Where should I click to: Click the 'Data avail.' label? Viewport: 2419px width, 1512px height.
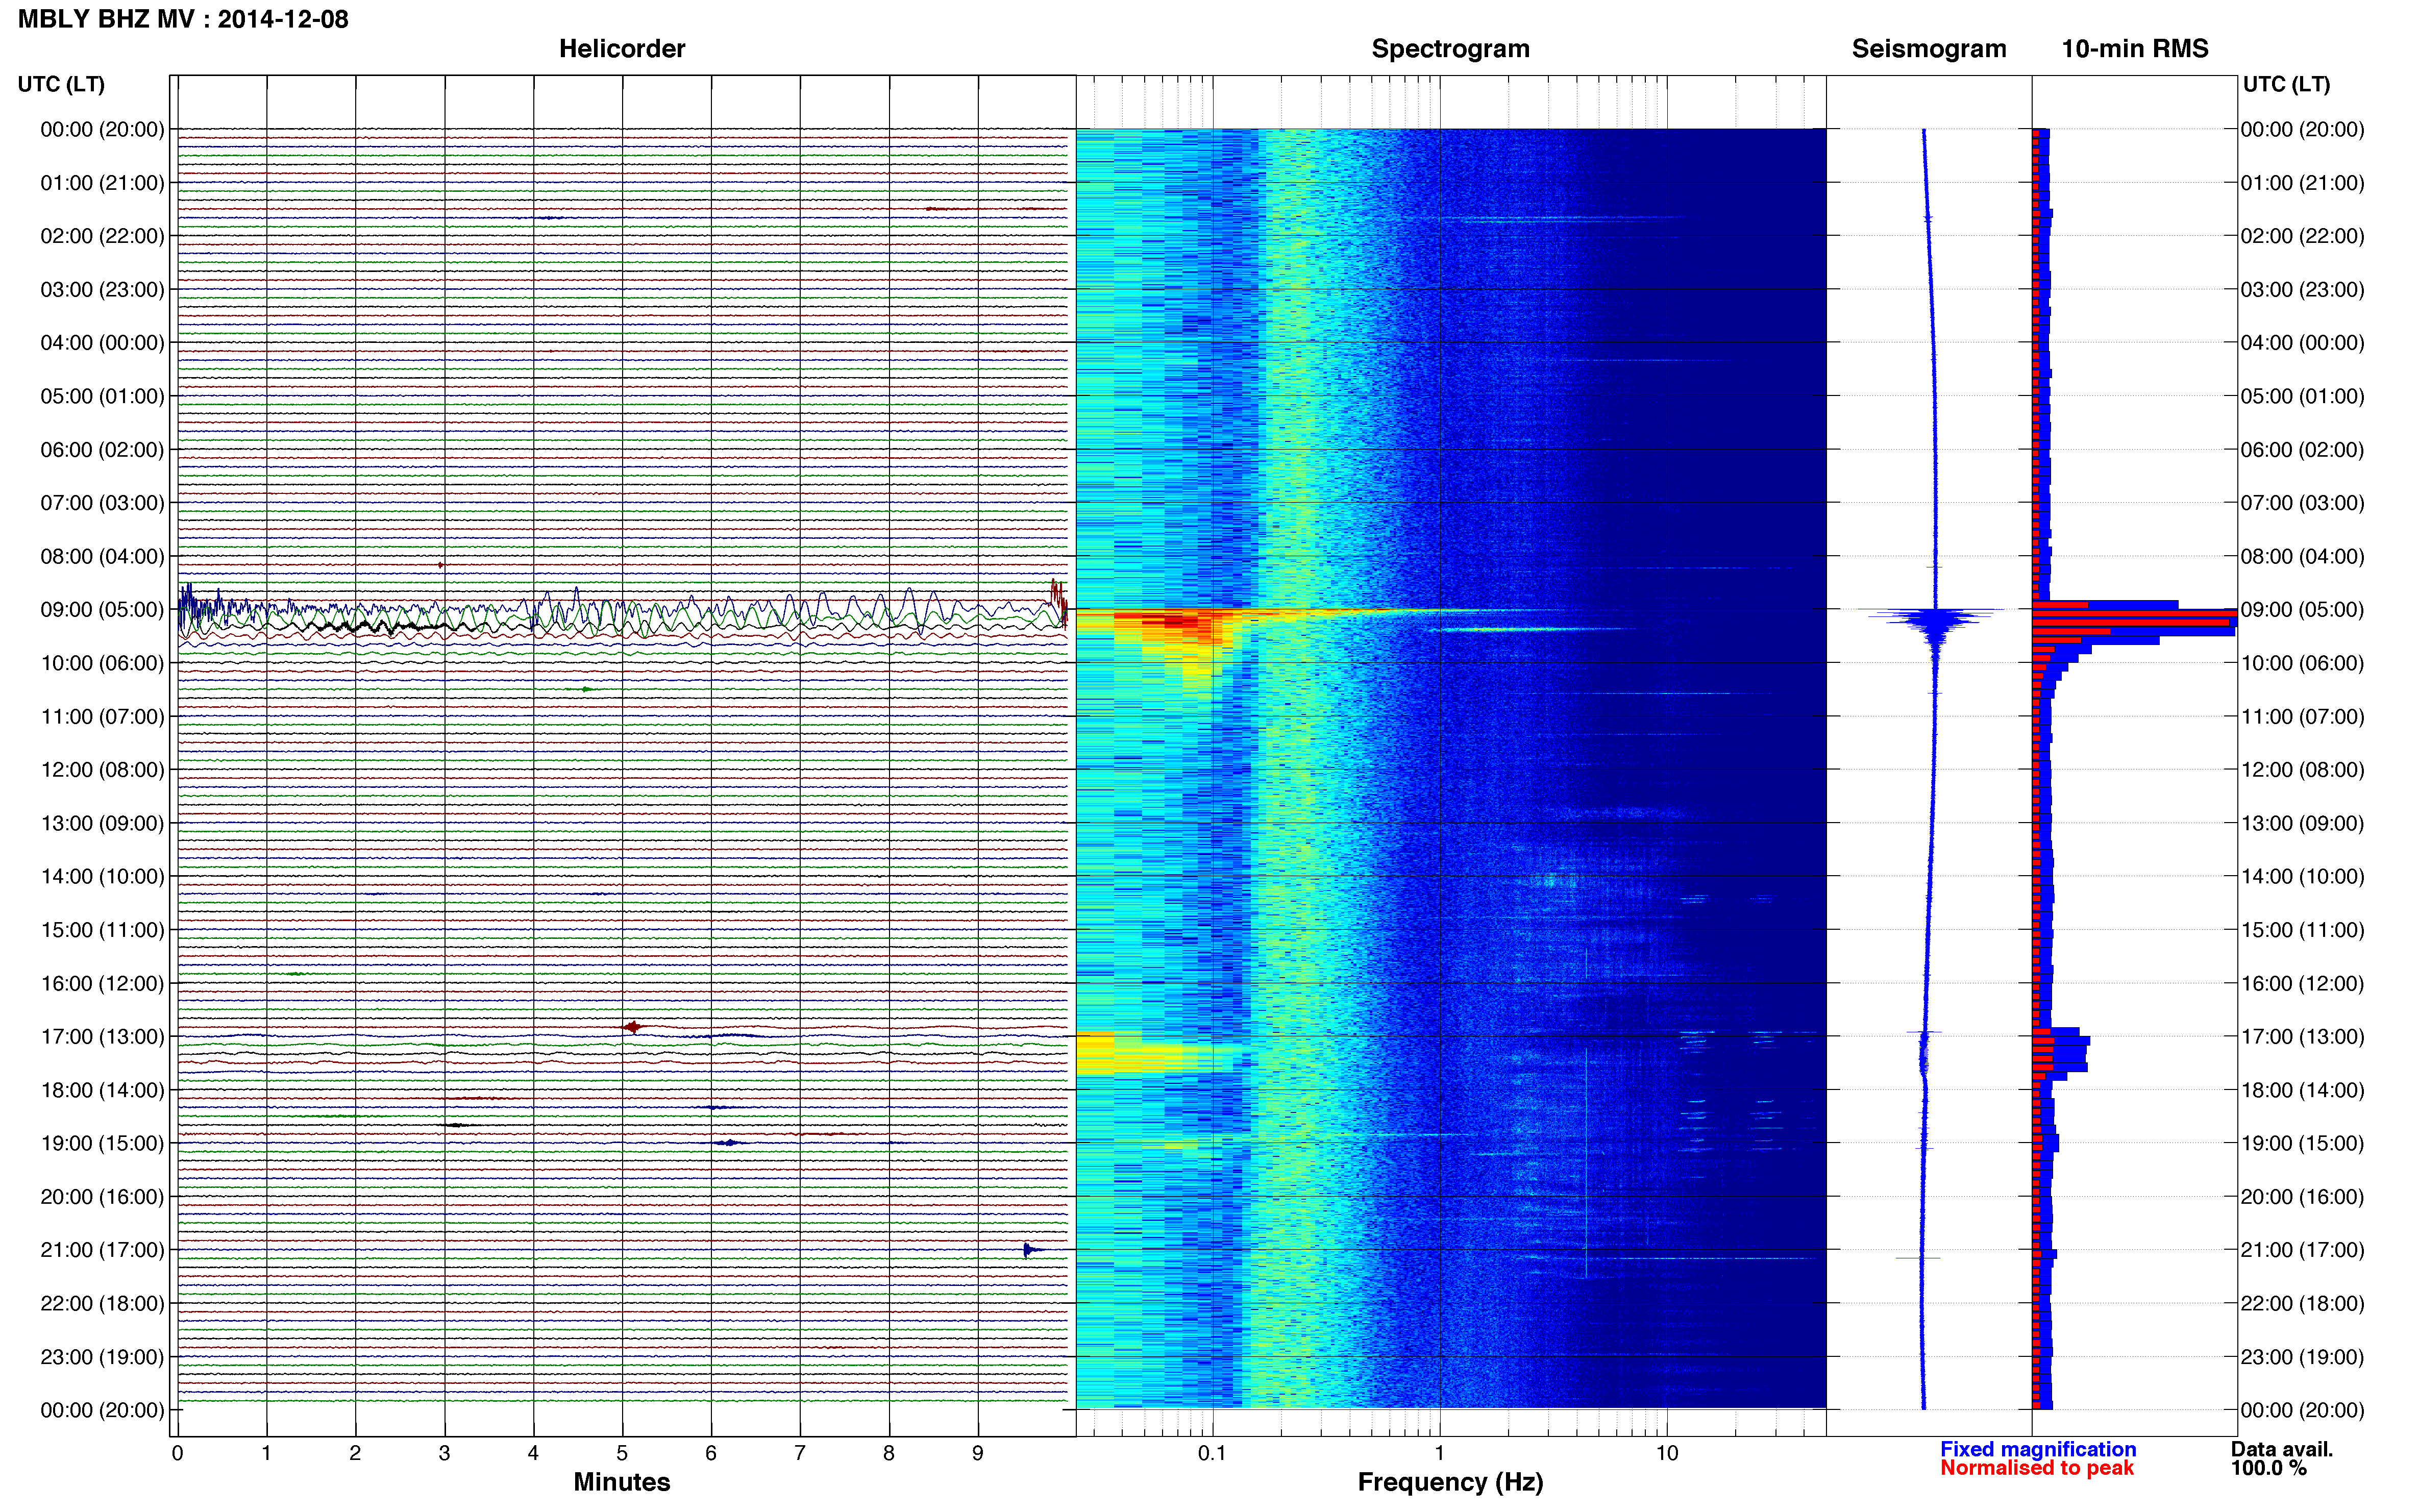[2282, 1449]
